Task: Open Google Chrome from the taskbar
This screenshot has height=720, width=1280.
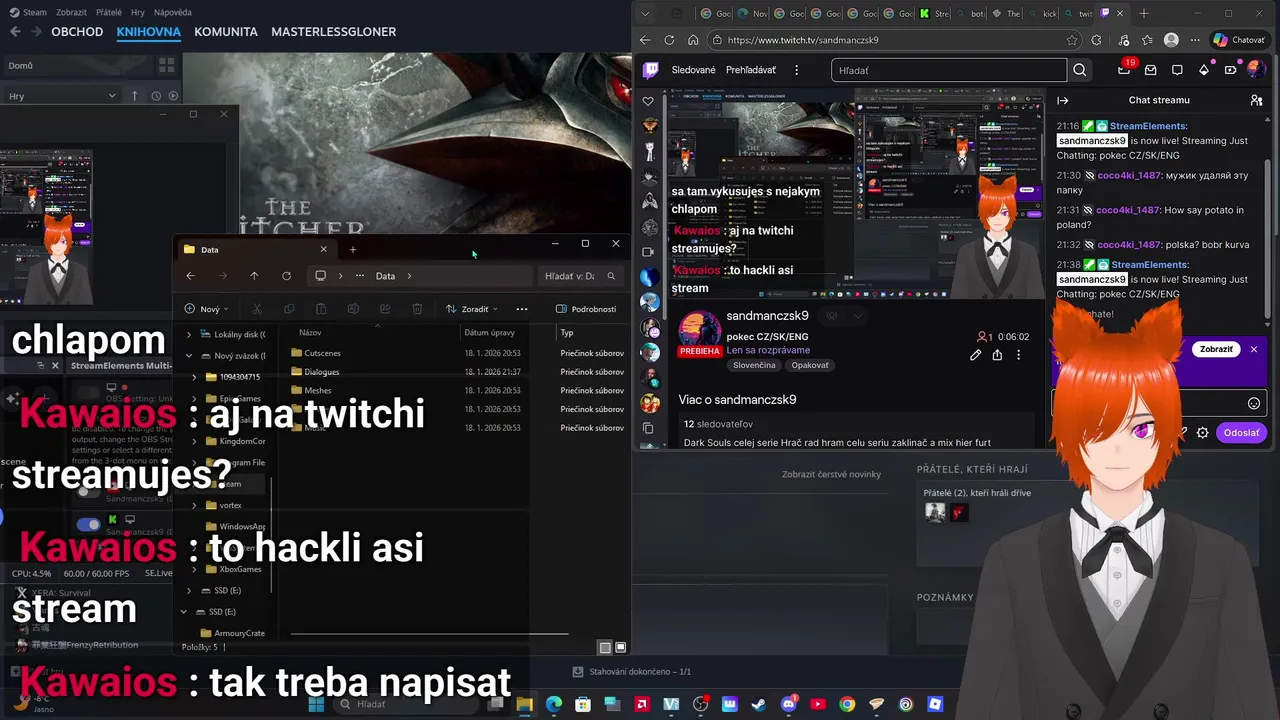Action: tap(847, 704)
